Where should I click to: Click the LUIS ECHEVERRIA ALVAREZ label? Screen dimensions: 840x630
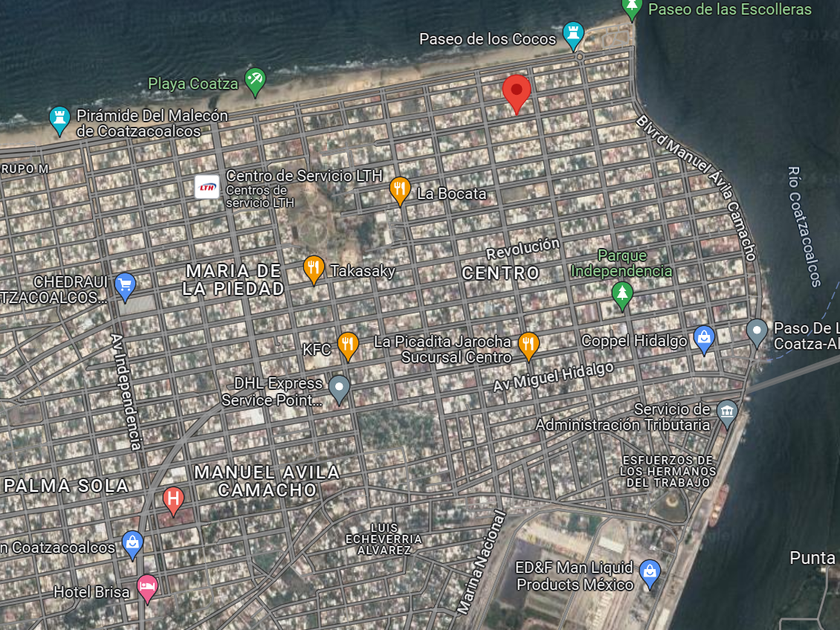[384, 538]
